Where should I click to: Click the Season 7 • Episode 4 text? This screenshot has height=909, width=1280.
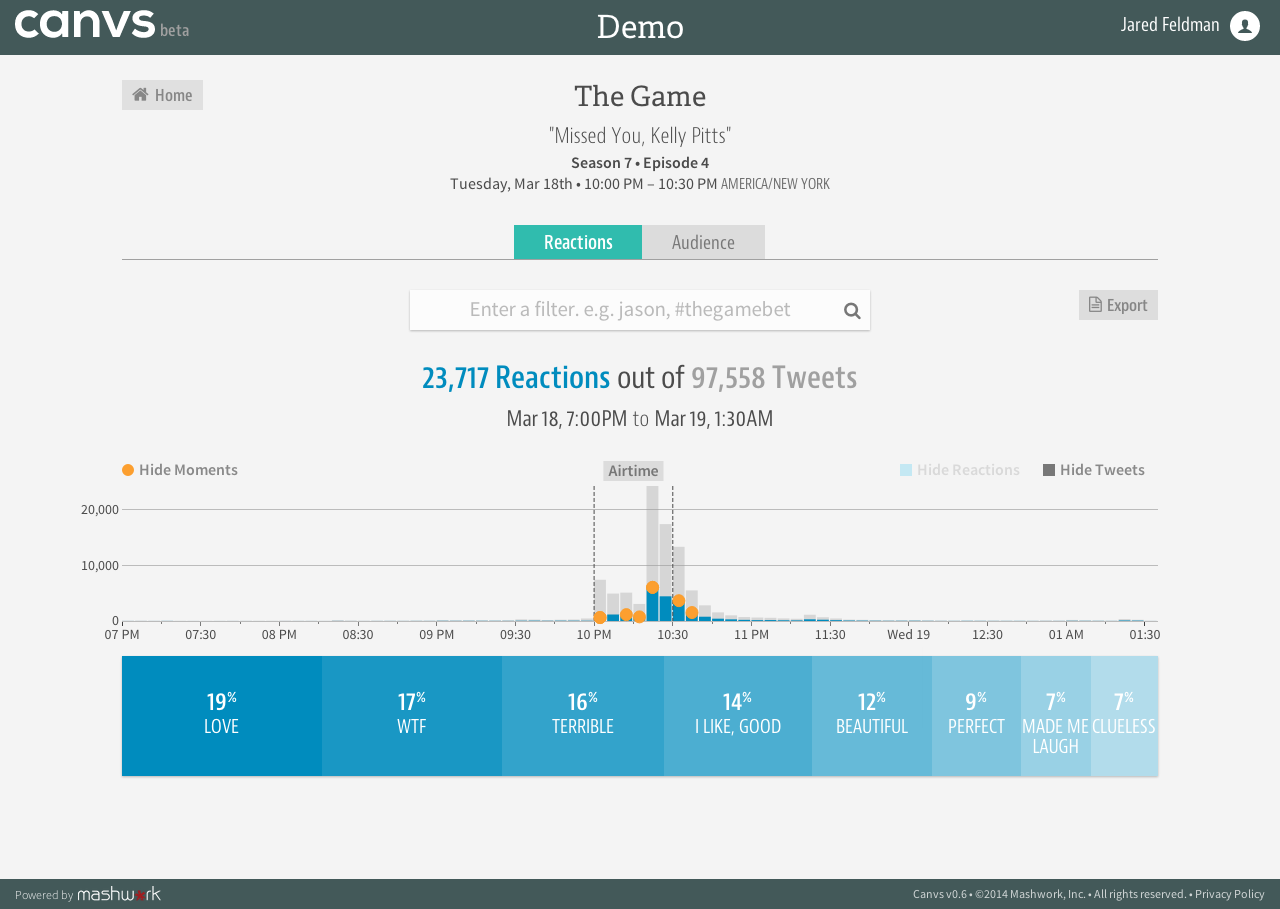tap(640, 163)
